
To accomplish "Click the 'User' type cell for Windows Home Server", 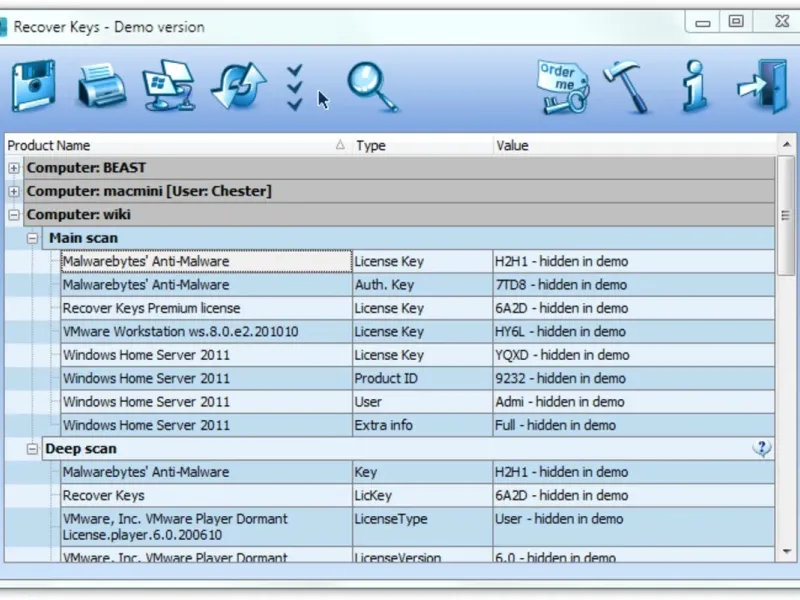I will (422, 402).
